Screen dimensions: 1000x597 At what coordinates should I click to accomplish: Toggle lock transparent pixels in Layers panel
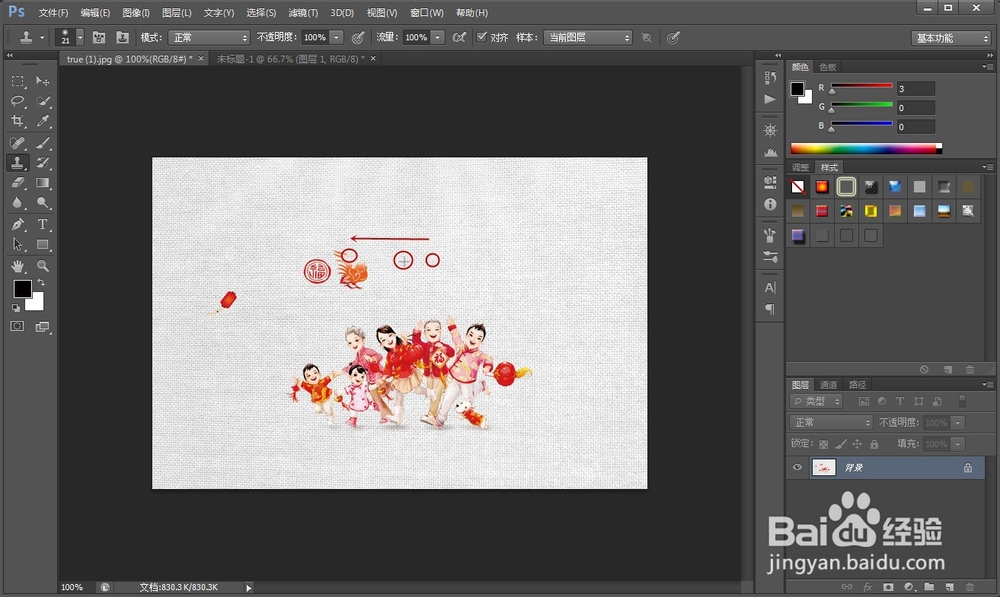click(824, 444)
